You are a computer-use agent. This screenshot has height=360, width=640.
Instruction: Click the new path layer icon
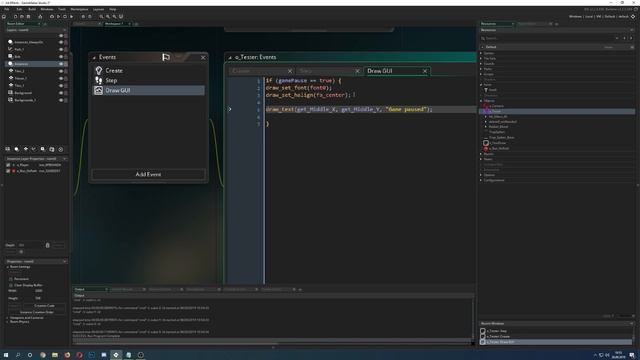[34, 149]
